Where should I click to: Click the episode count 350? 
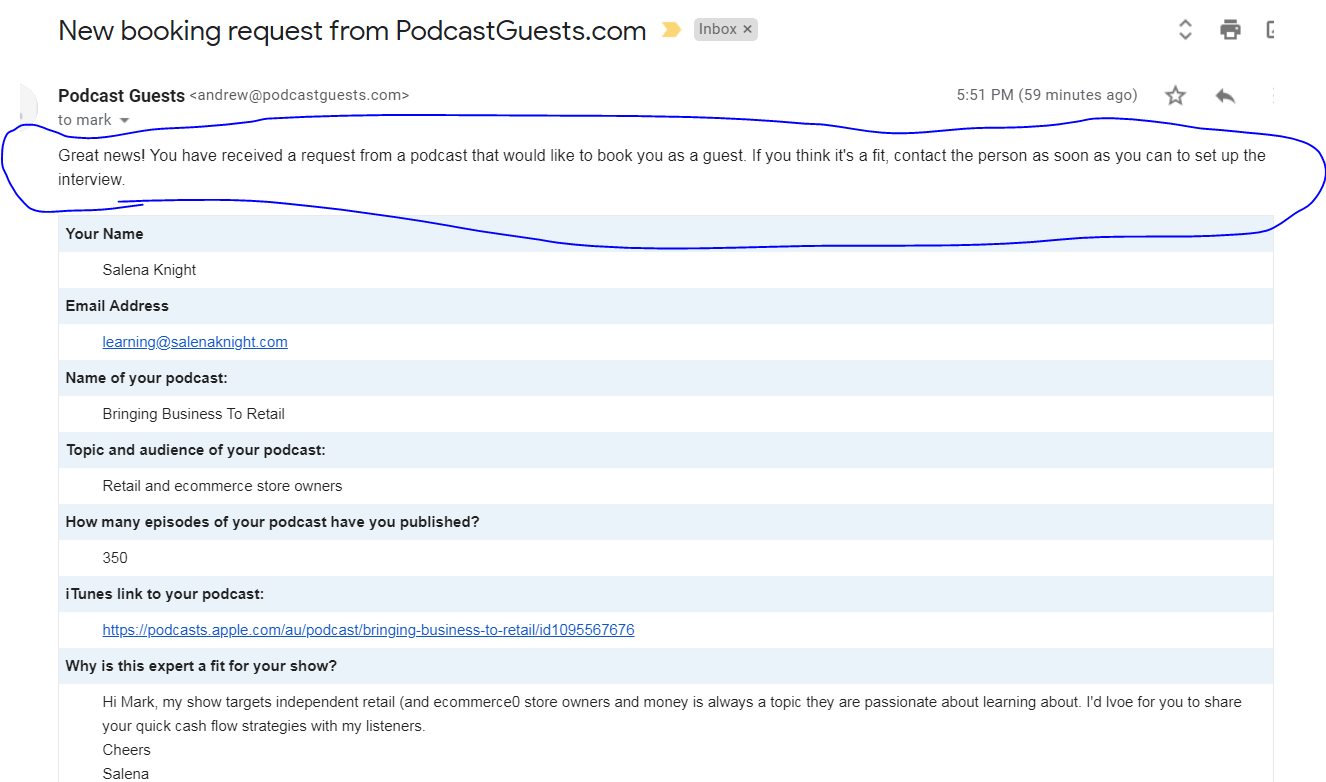(115, 558)
